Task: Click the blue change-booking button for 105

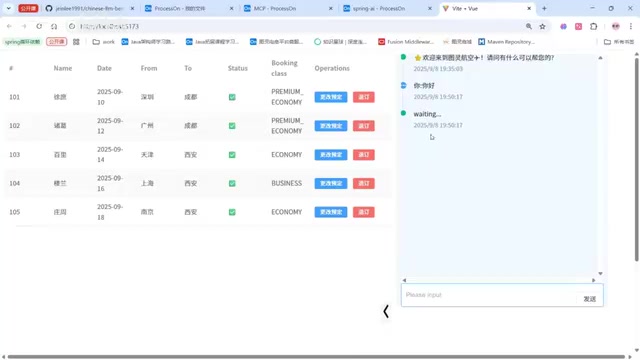Action: (331, 212)
